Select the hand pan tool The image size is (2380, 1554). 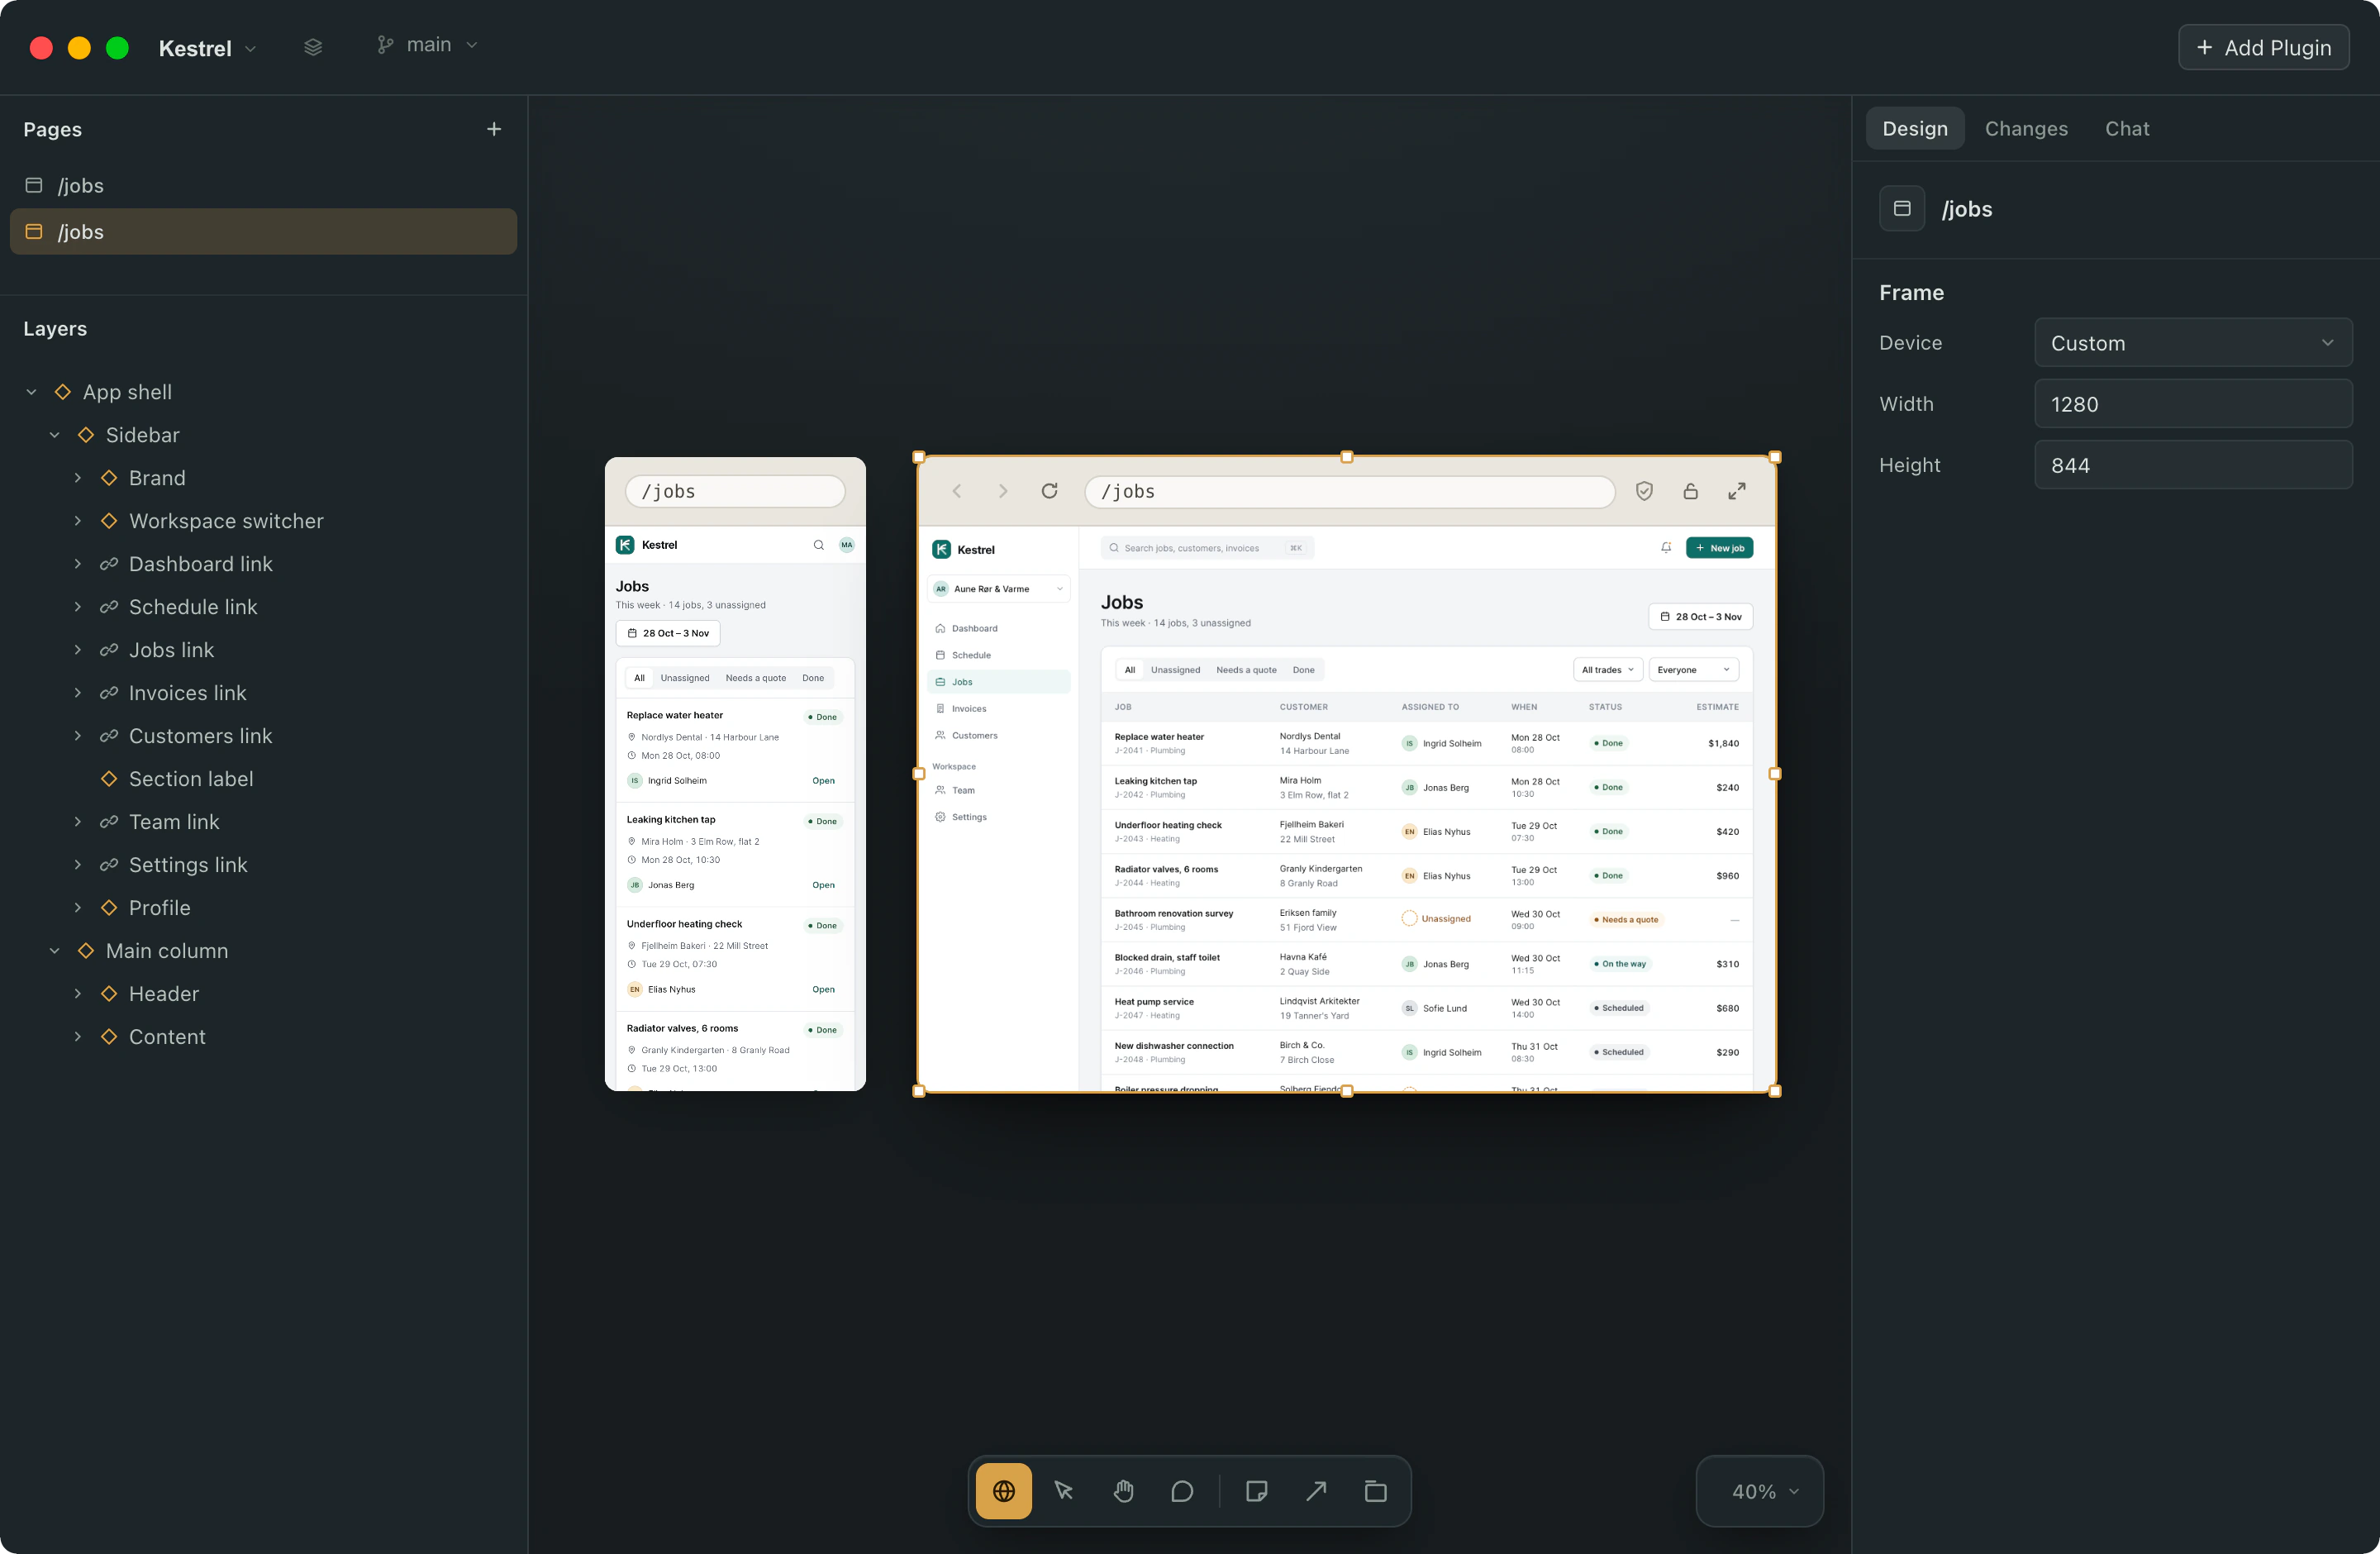coord(1123,1491)
